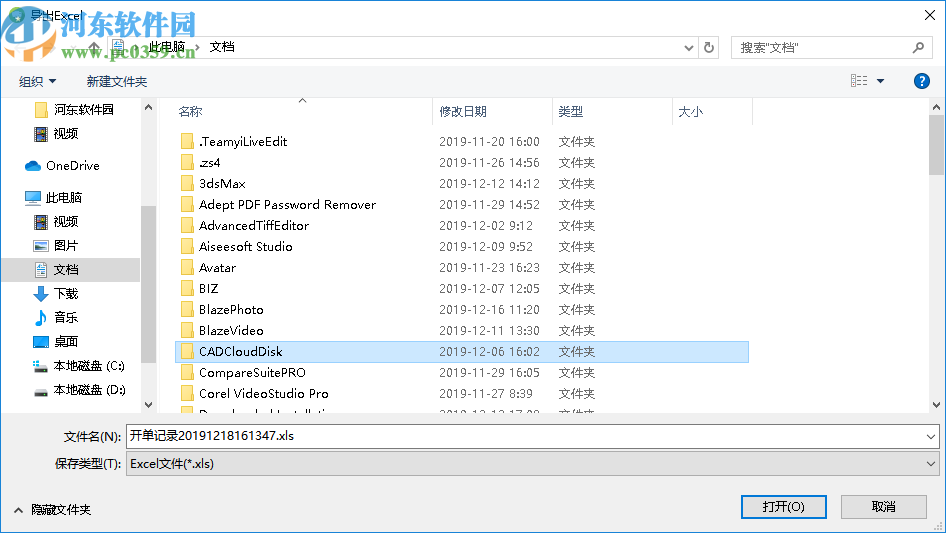Click folder icon of 3dsMax
This screenshot has height=533, width=946.
point(187,184)
